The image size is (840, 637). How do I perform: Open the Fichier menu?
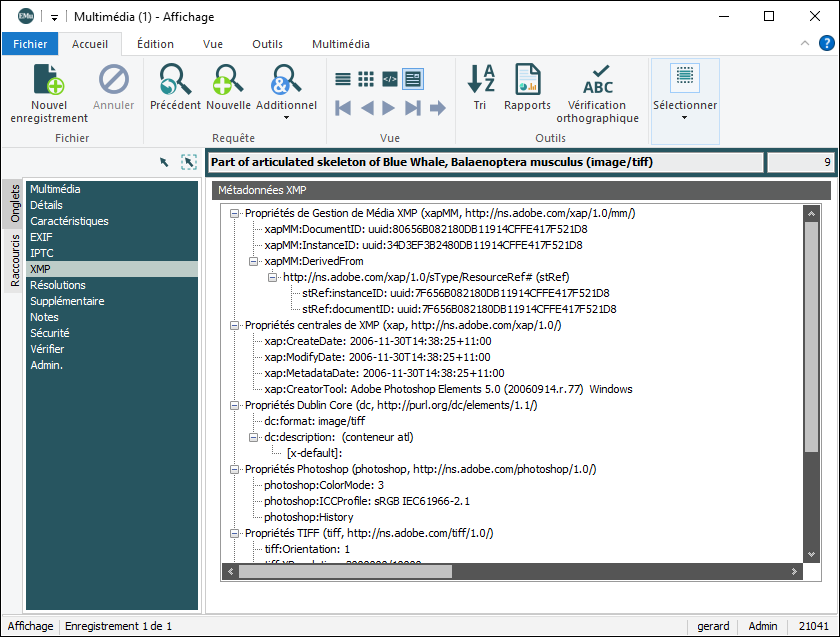[30, 44]
